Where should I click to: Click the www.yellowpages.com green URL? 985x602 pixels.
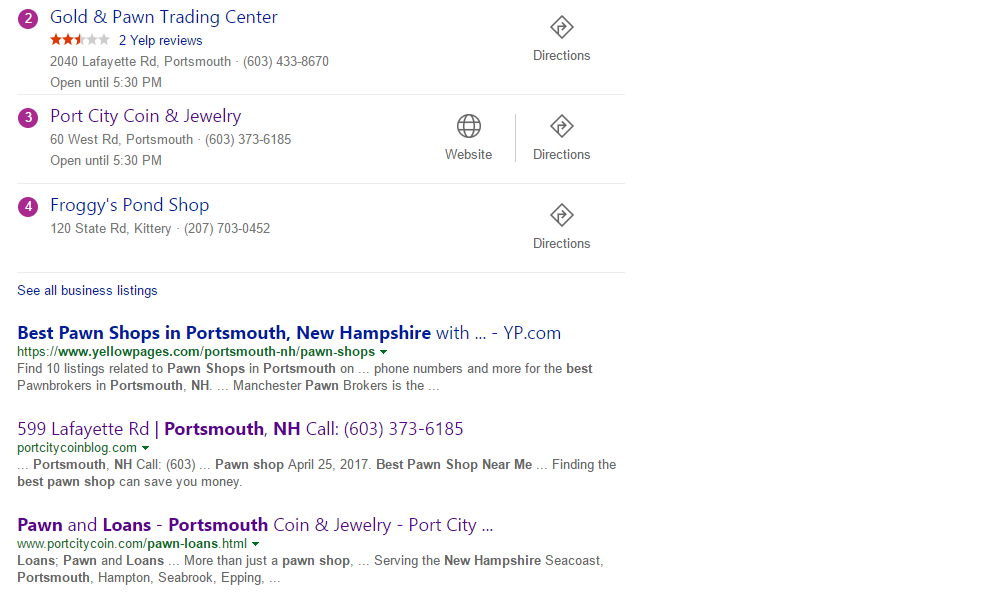click(x=196, y=352)
